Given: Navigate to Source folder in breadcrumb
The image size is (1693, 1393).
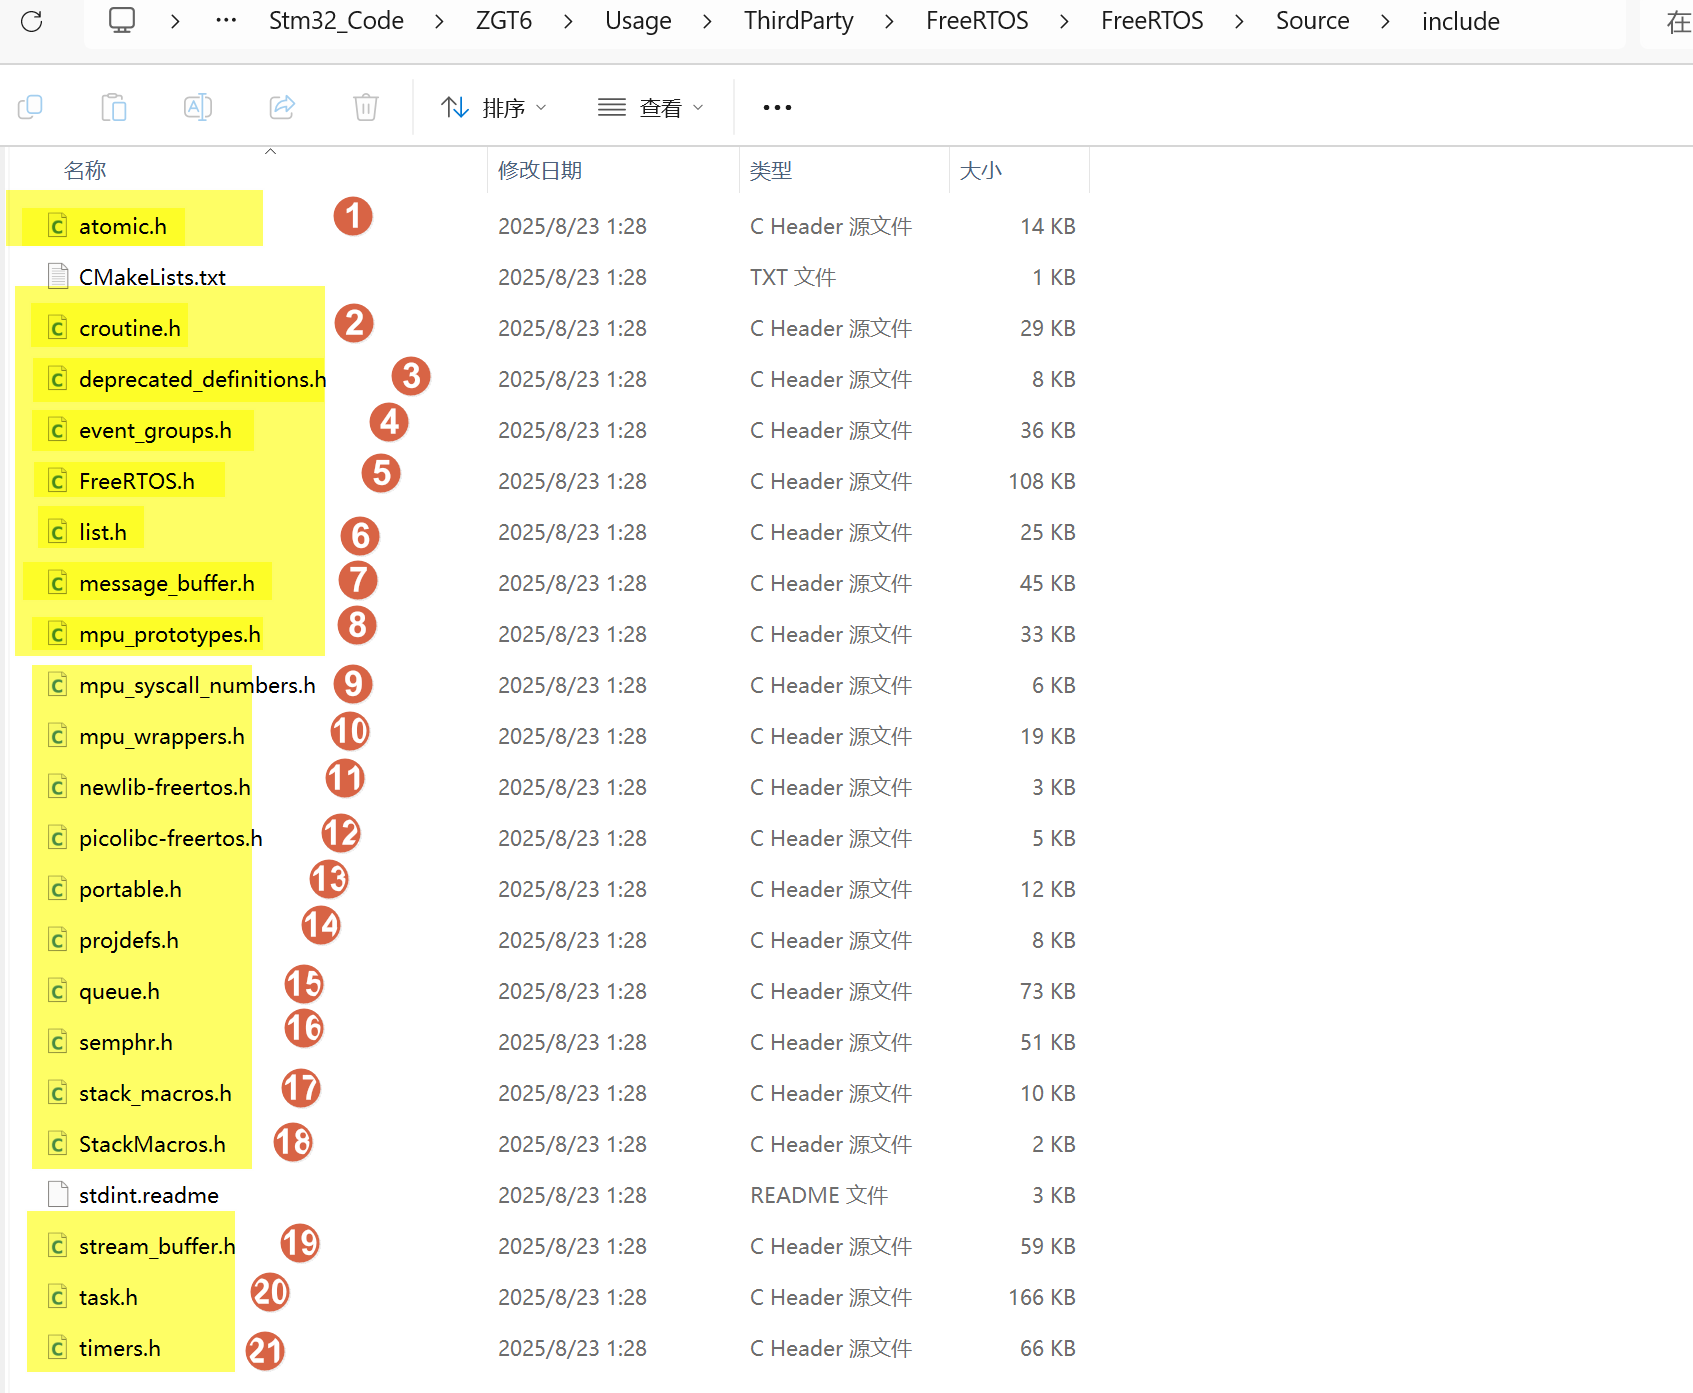Looking at the screenshot, I should 1312,21.
